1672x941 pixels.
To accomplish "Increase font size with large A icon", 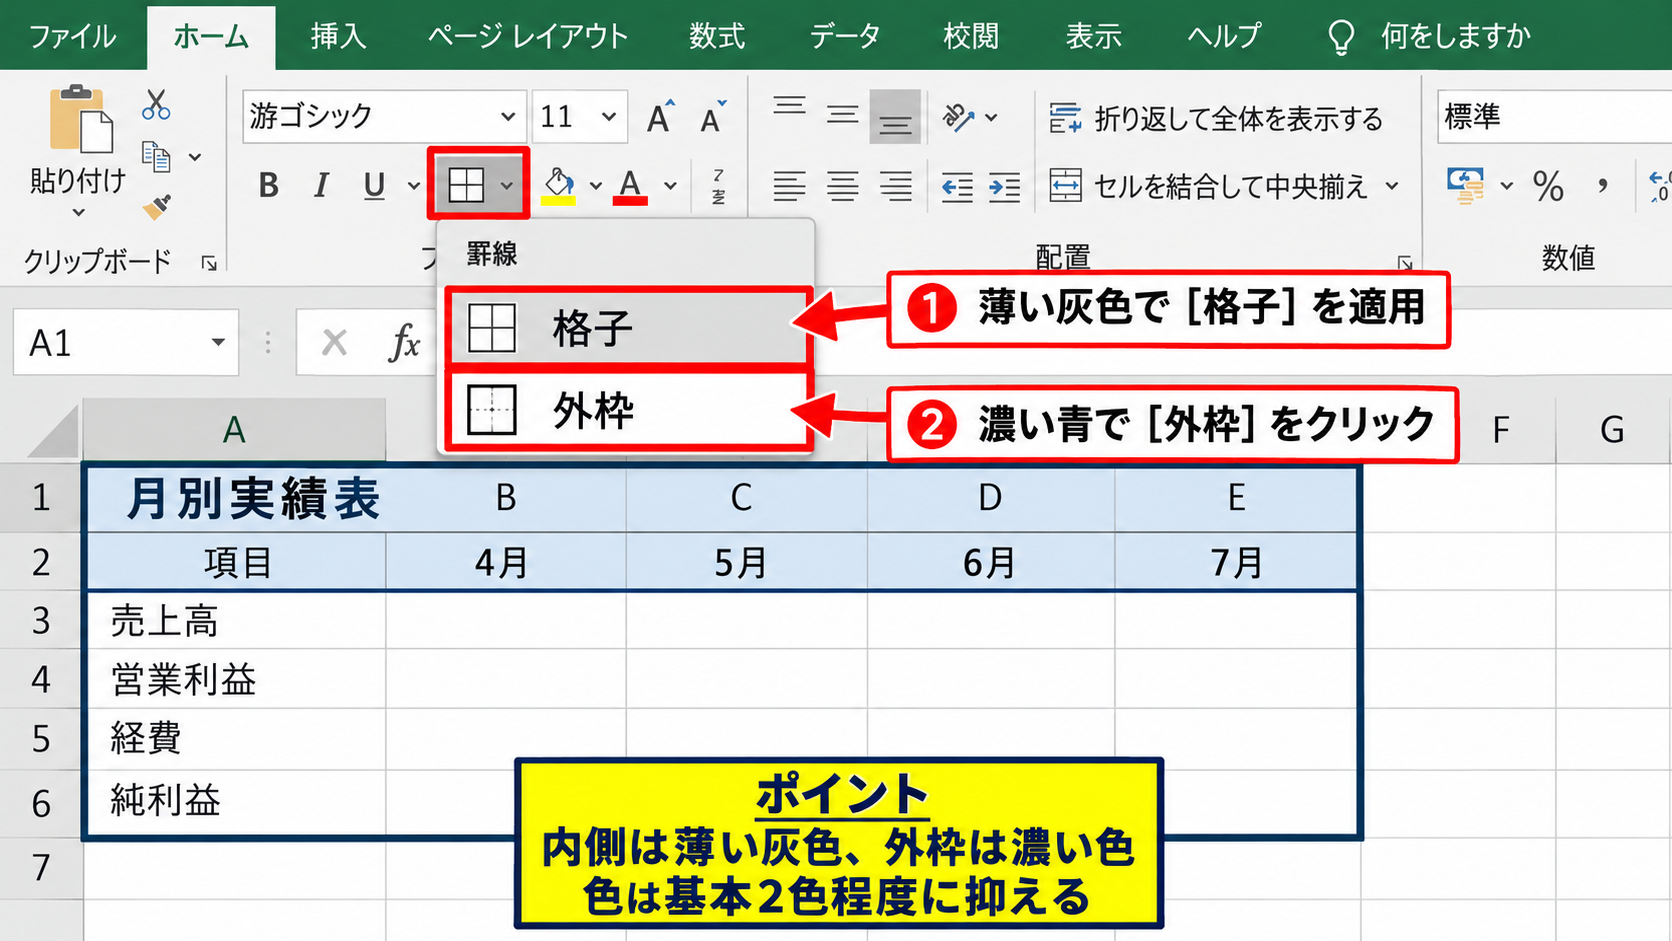I will 660,118.
